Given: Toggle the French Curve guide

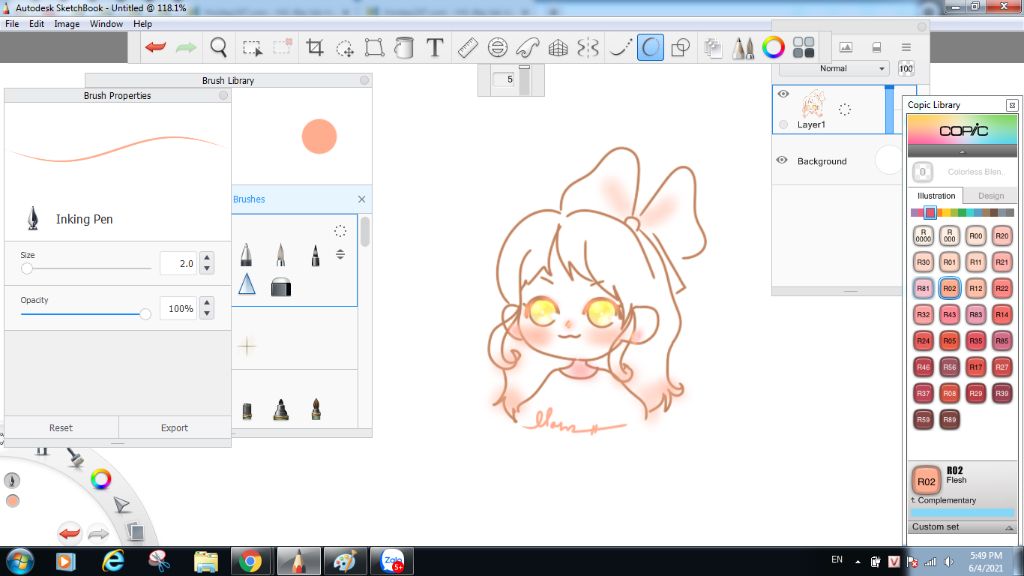Looking at the screenshot, I should coord(528,47).
